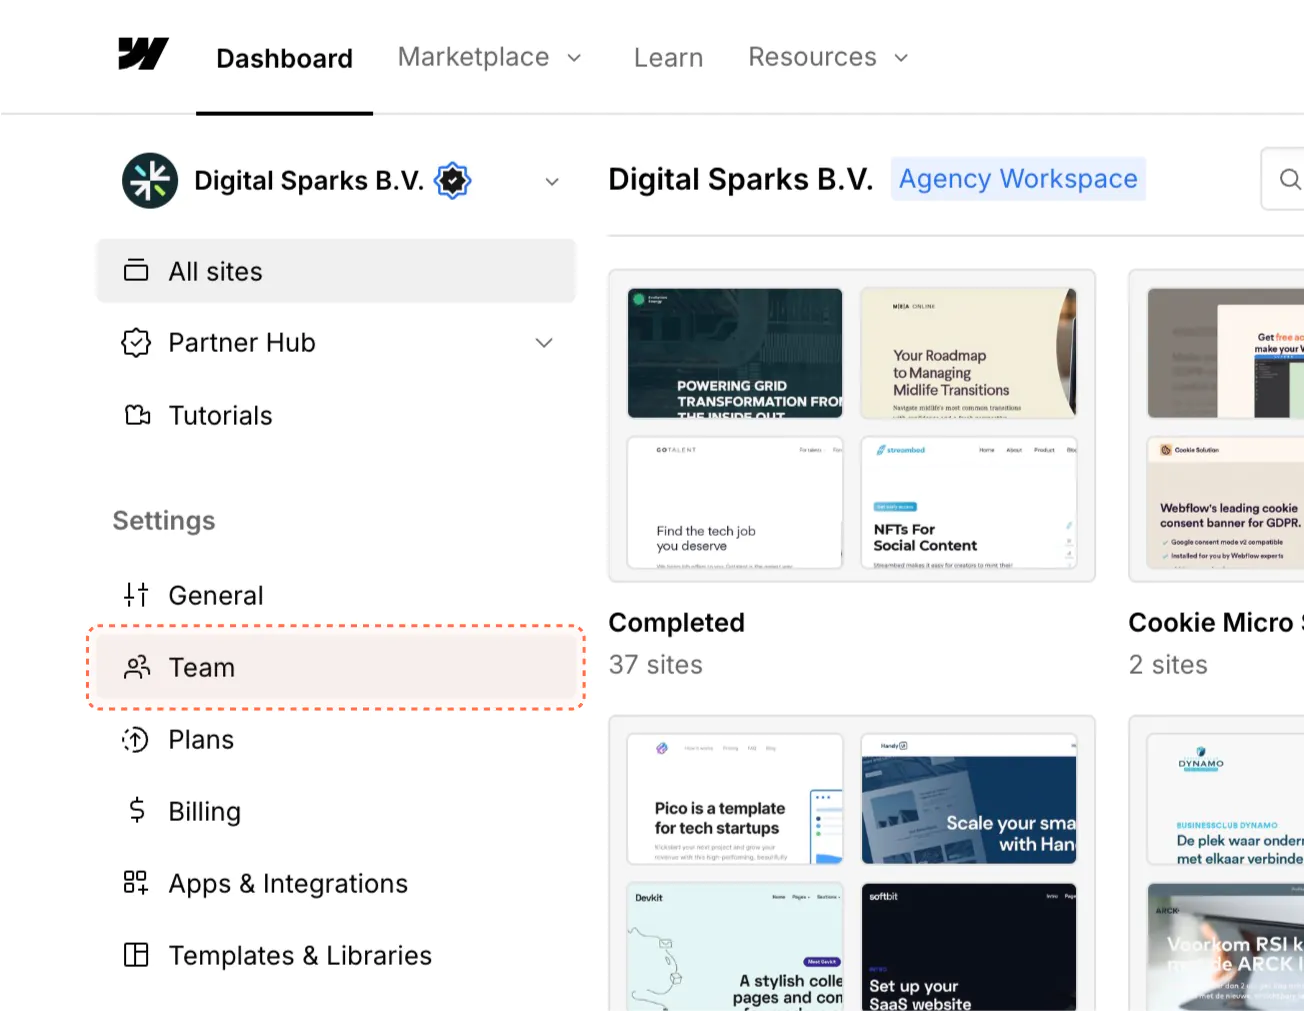Open Team settings
This screenshot has width=1304, height=1011.
point(336,667)
